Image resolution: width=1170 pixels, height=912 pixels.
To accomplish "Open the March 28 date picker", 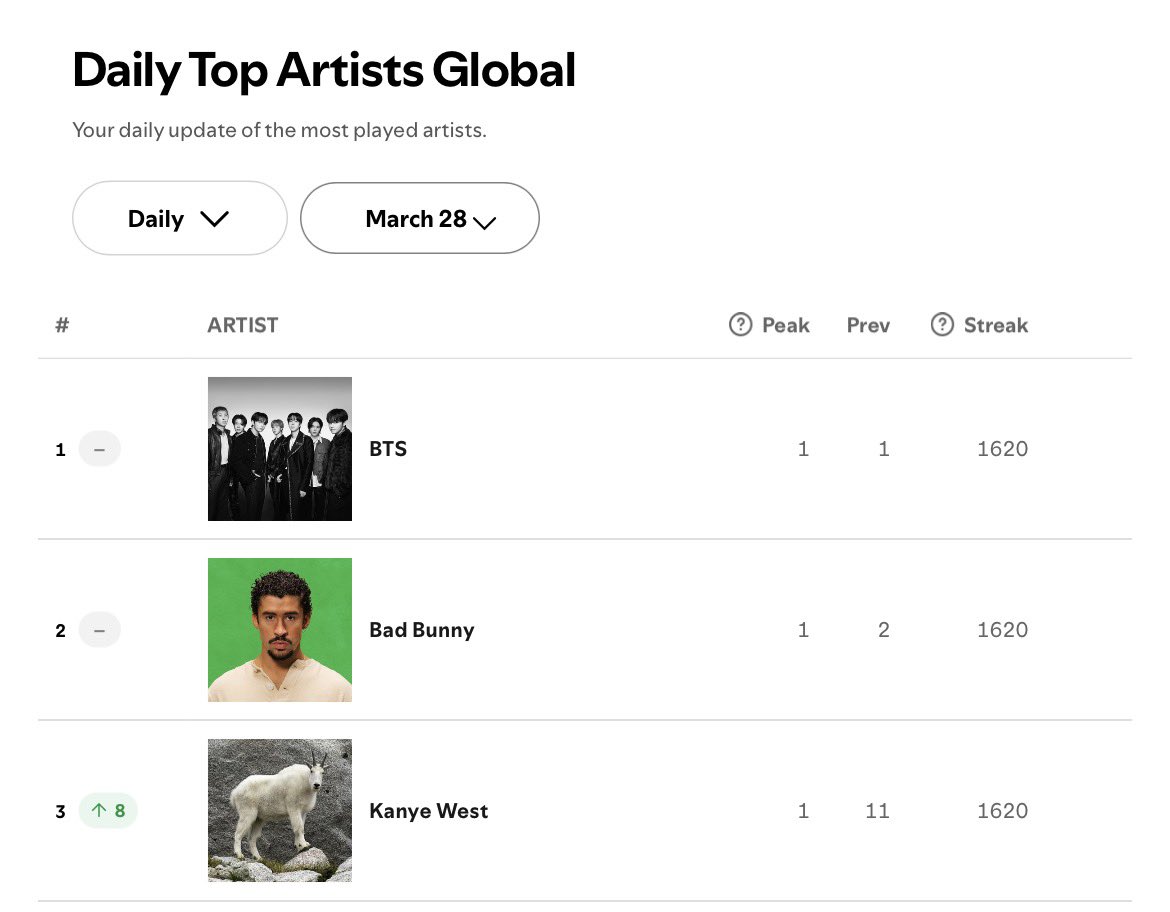I will point(420,219).
